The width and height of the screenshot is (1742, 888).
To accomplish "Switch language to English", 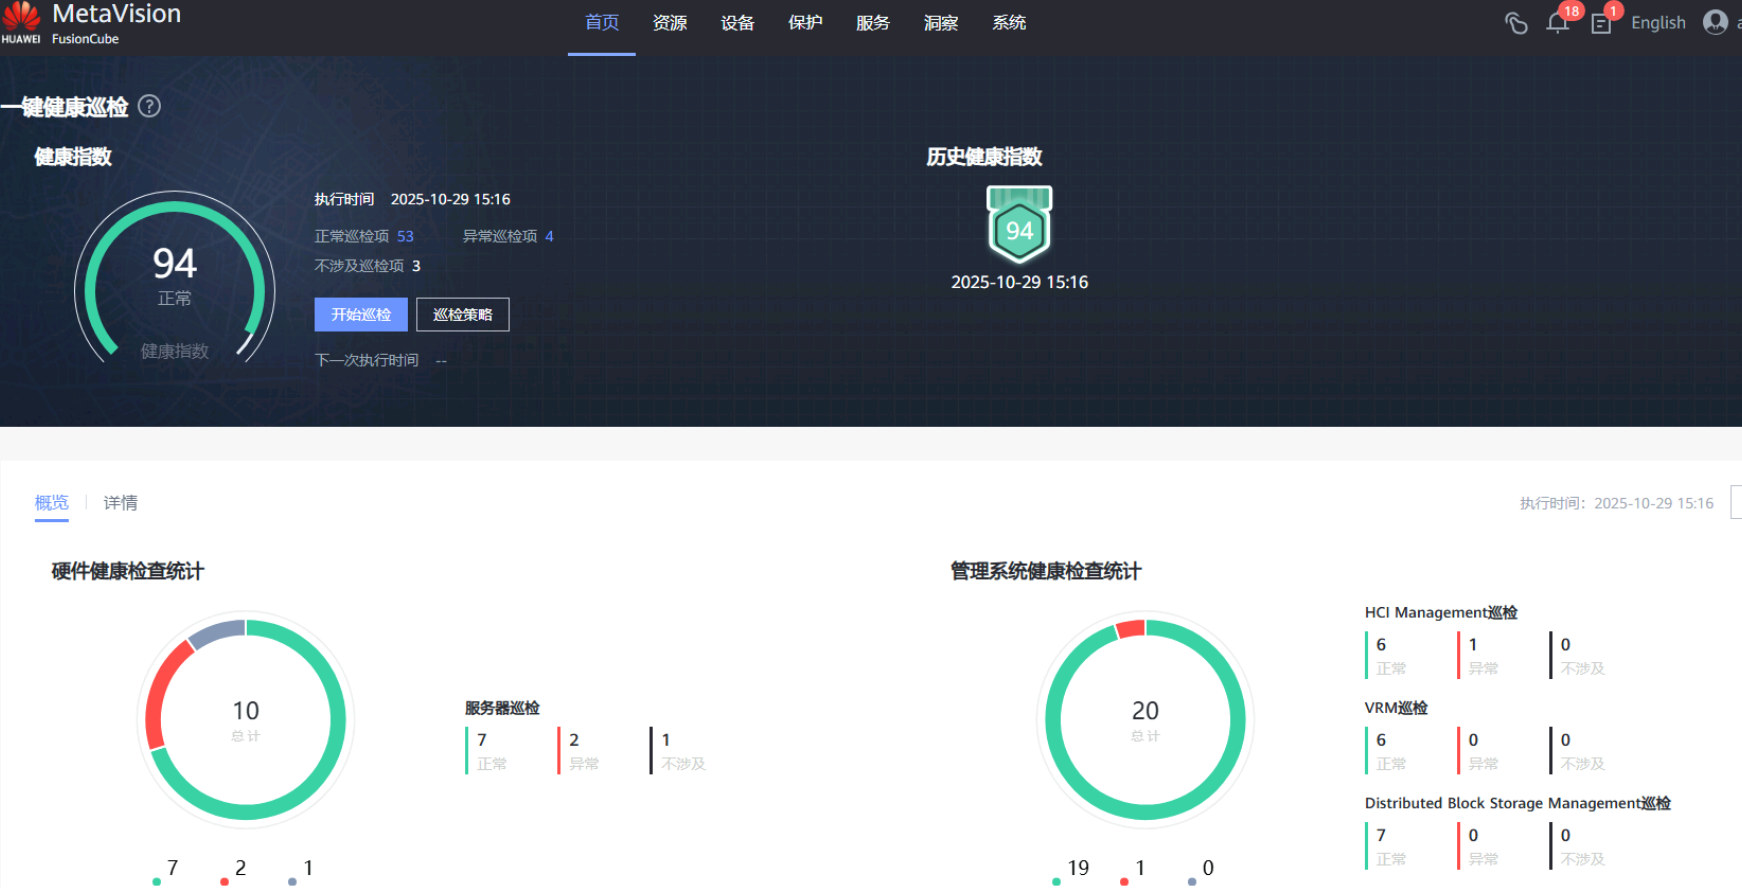I will (1658, 23).
